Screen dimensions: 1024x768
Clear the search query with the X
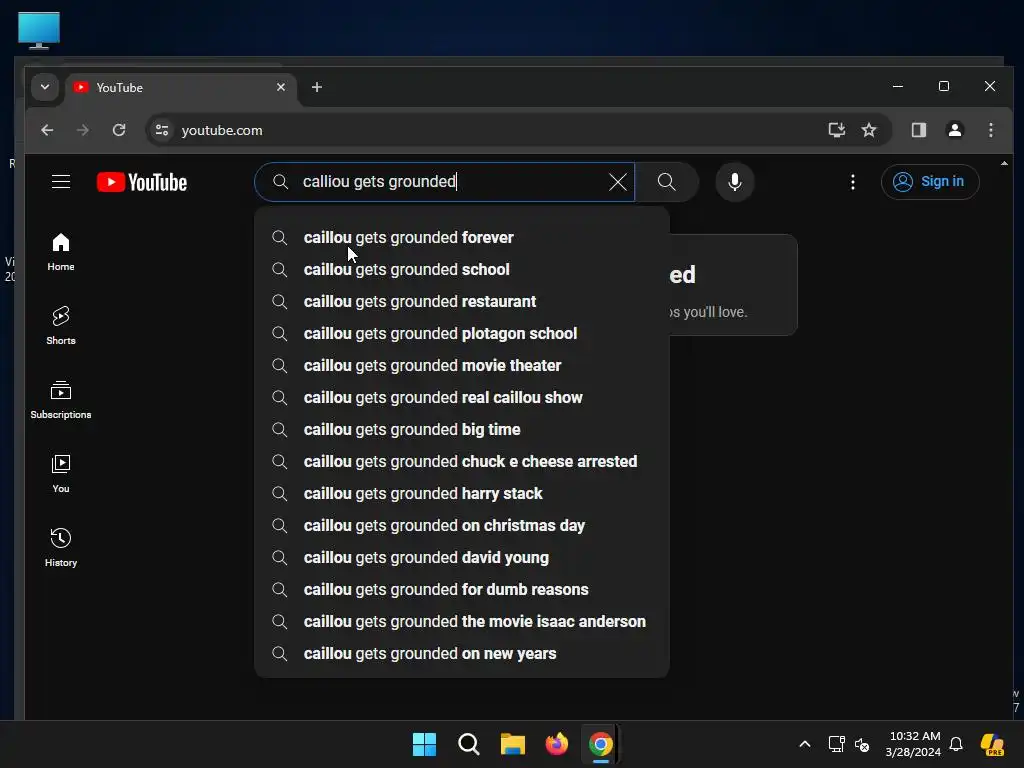coord(617,182)
